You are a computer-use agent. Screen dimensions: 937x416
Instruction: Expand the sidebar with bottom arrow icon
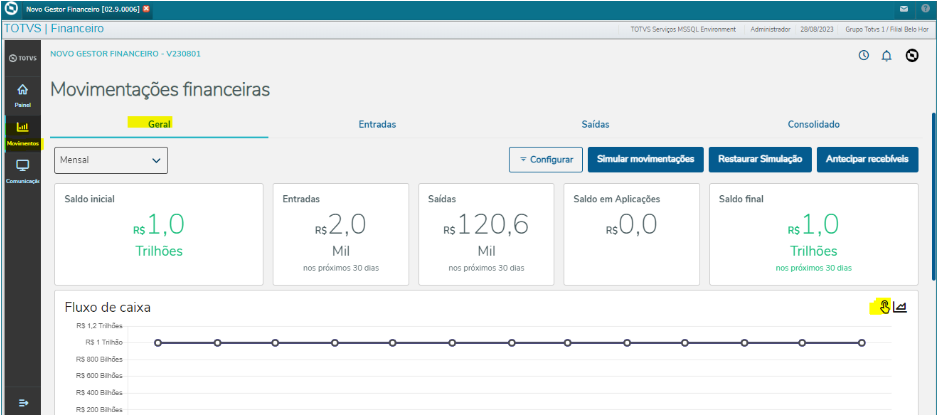pyautogui.click(x=23, y=403)
